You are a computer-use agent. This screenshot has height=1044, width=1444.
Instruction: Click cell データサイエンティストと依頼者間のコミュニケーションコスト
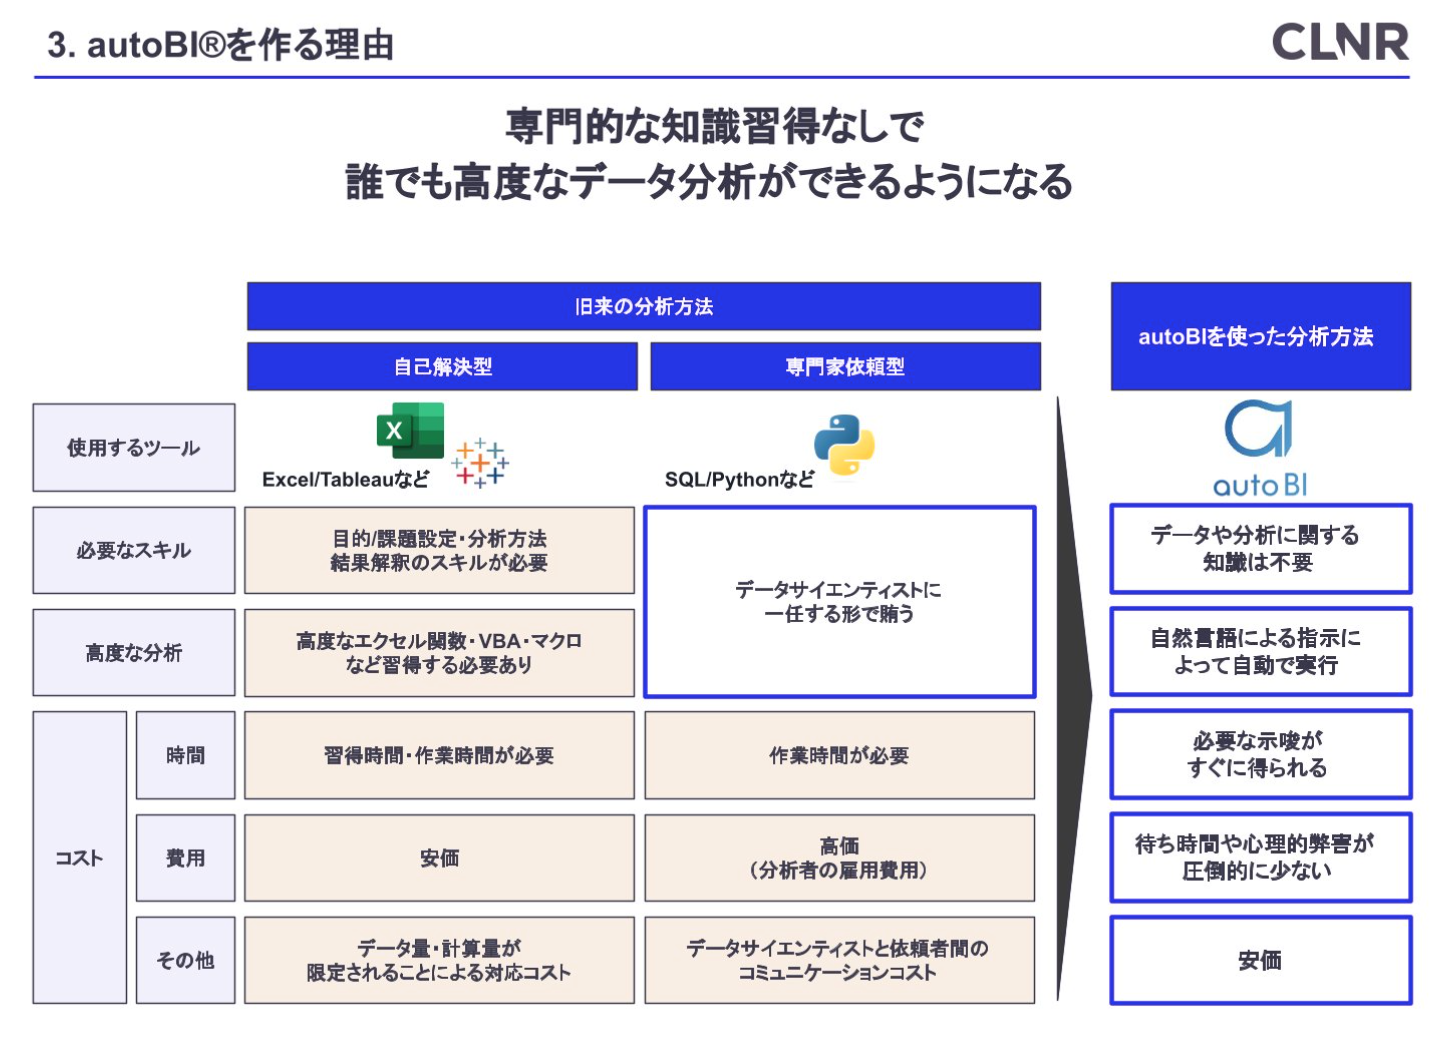[x=840, y=960]
